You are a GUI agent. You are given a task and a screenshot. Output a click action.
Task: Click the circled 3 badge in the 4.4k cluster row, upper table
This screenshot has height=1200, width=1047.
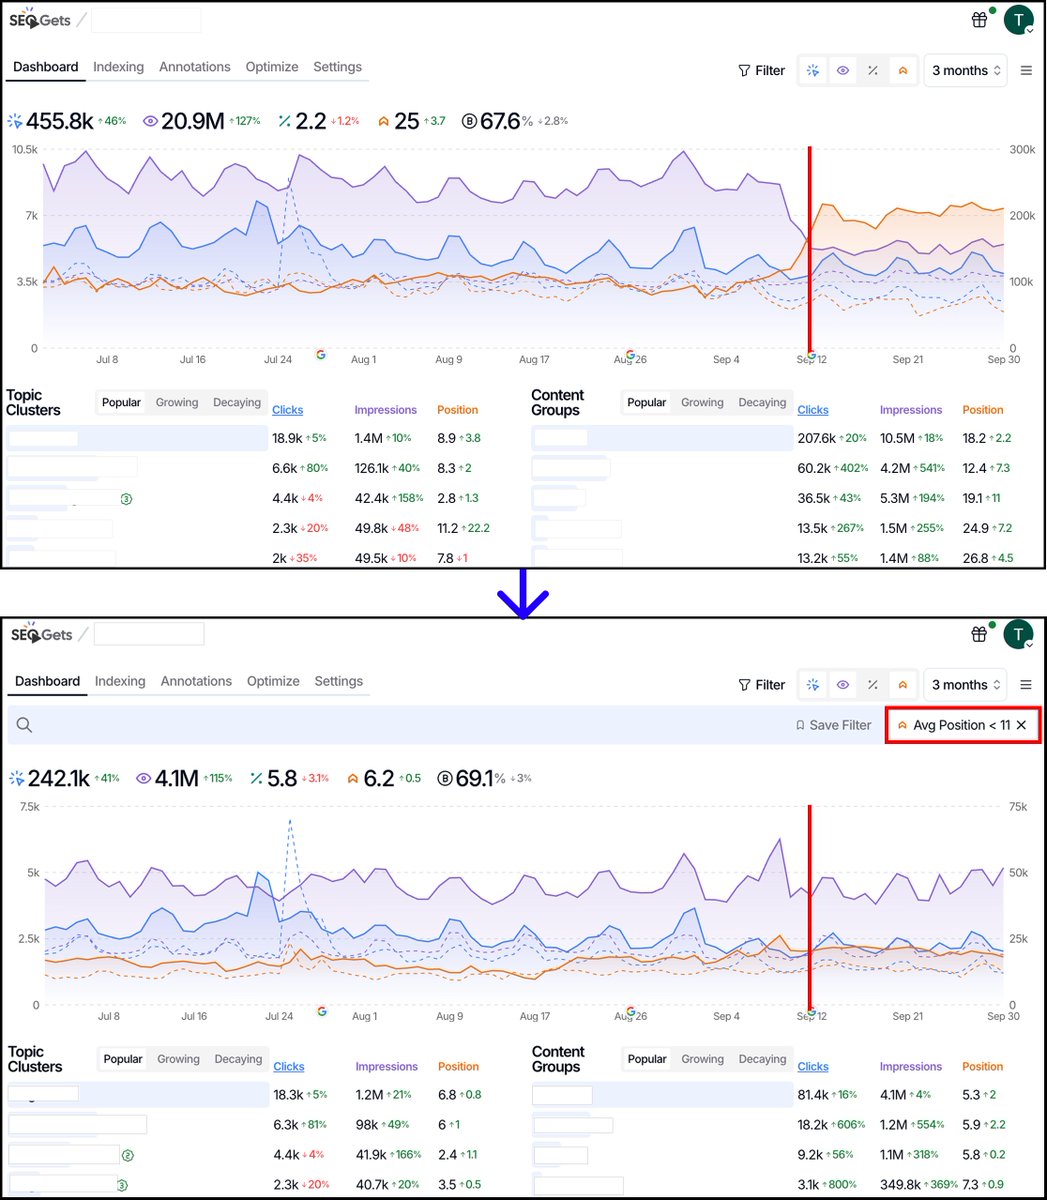(127, 498)
